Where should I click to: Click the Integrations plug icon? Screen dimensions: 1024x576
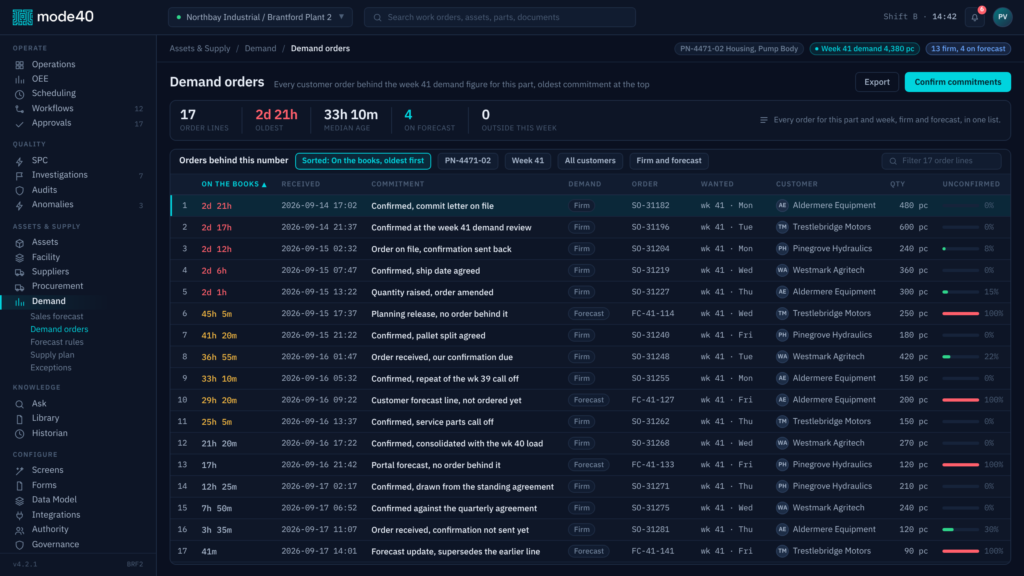[x=20, y=515]
